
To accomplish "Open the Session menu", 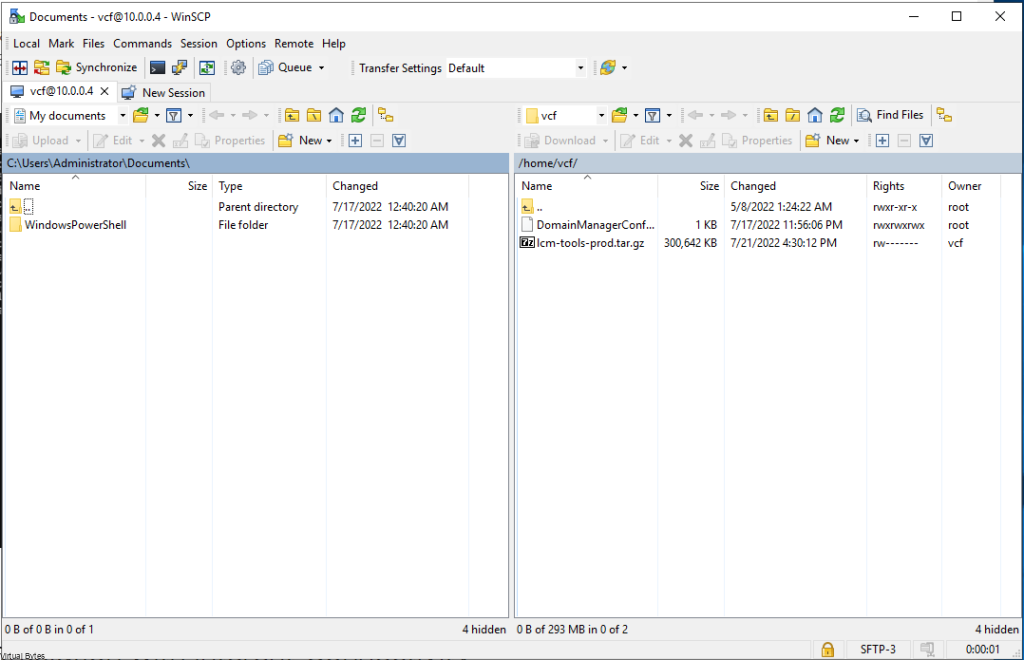I will 199,44.
